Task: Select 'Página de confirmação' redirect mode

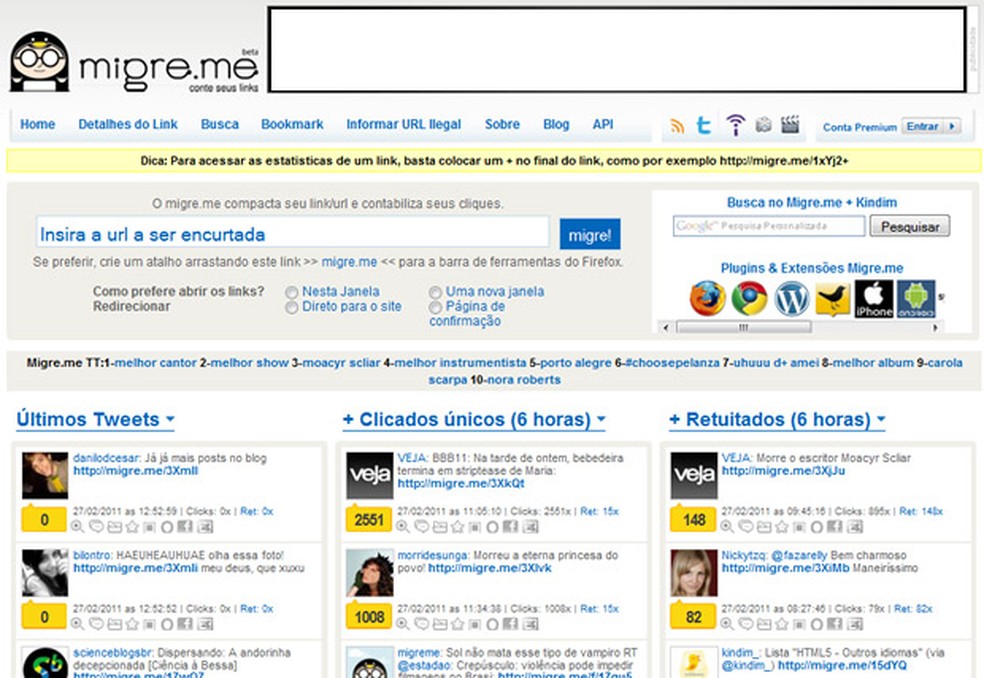Action: tap(435, 304)
